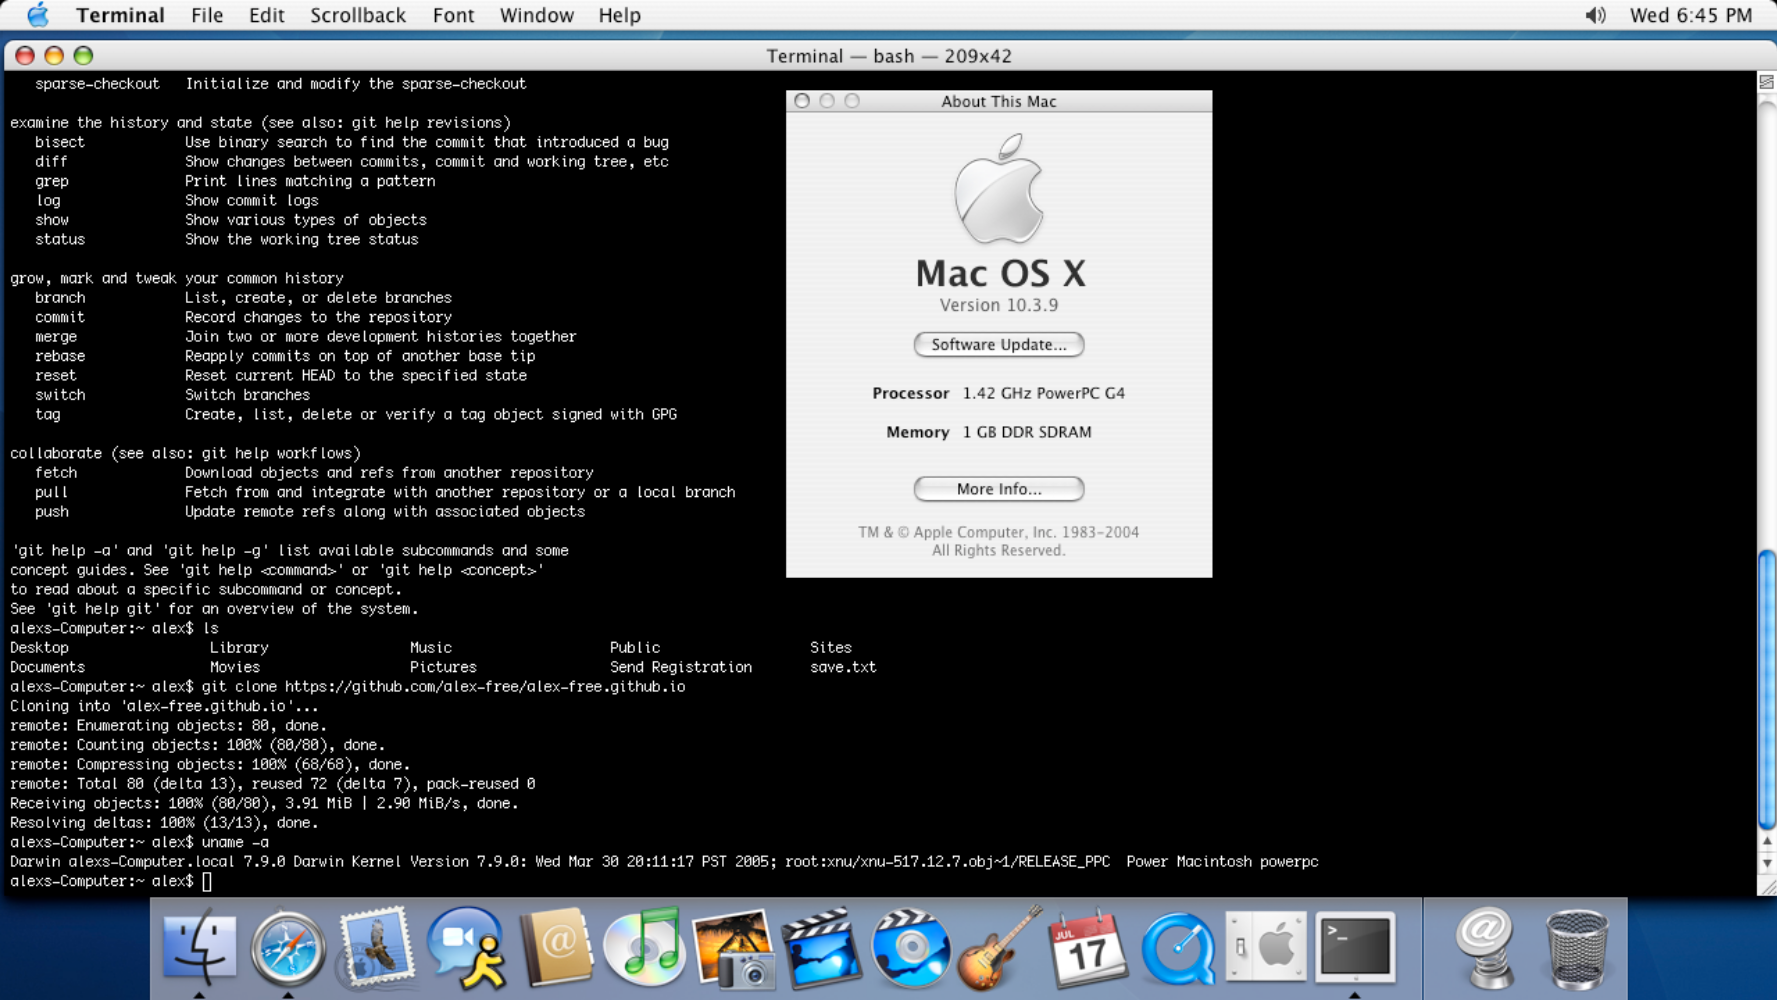This screenshot has height=1000, width=1777.
Task: Open the Font menu
Action: [453, 15]
